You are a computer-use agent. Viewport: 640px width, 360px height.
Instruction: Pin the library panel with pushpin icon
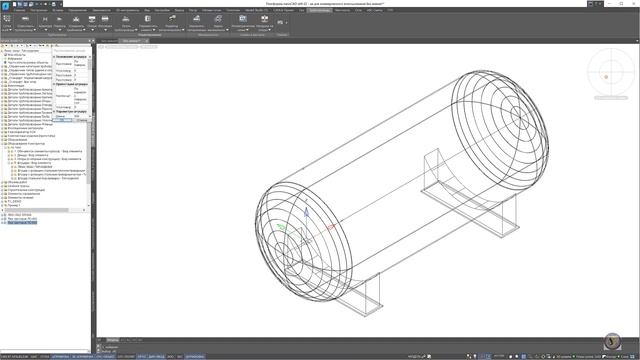(89, 41)
